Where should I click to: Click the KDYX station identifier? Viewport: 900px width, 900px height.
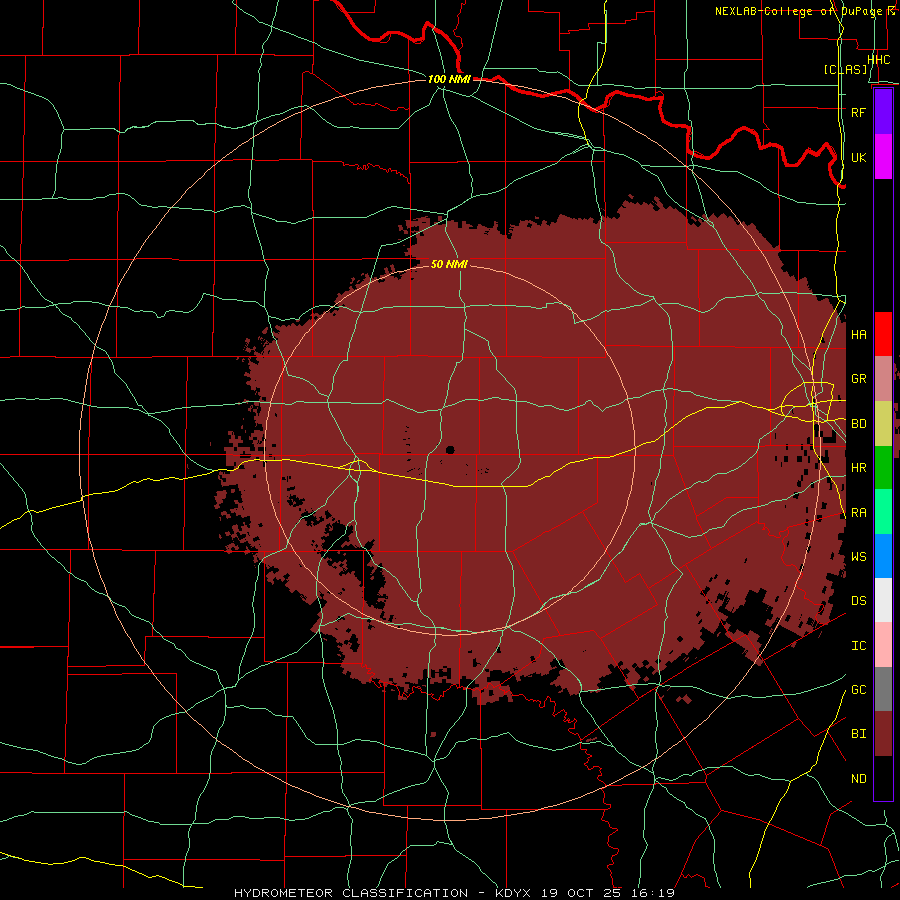(x=515, y=893)
